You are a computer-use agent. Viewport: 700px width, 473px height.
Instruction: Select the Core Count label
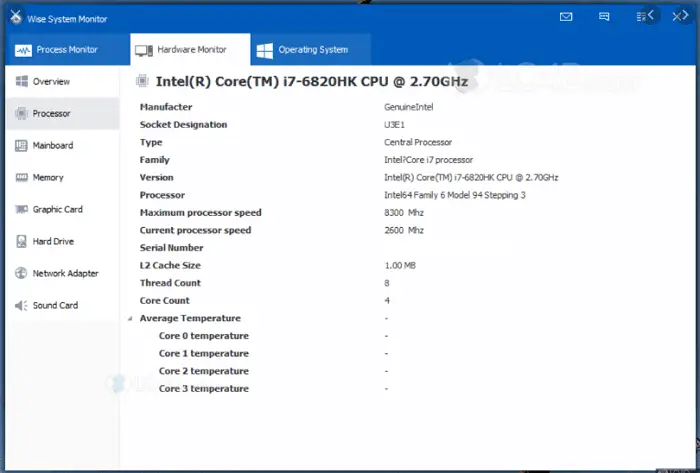point(165,301)
